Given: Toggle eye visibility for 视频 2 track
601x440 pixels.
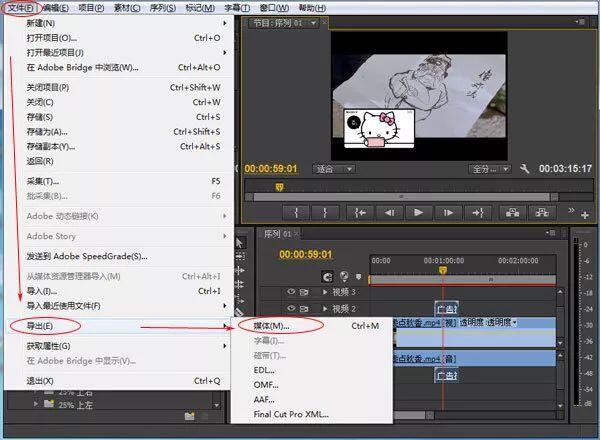Looking at the screenshot, I should pos(291,308).
